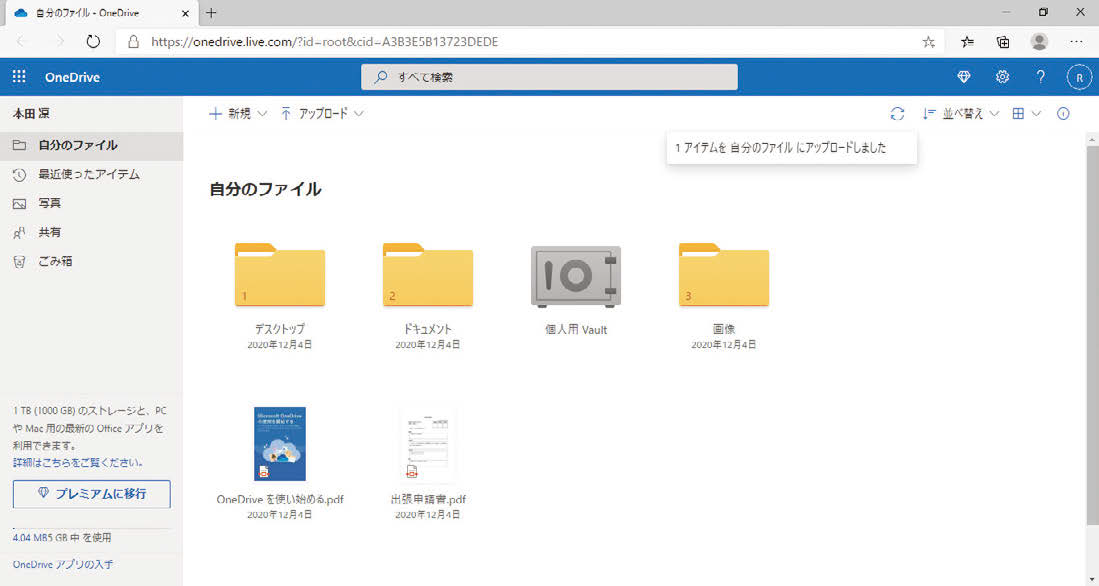
Task: Open the 出張申請書.pdf file thumbnail
Action: click(428, 443)
